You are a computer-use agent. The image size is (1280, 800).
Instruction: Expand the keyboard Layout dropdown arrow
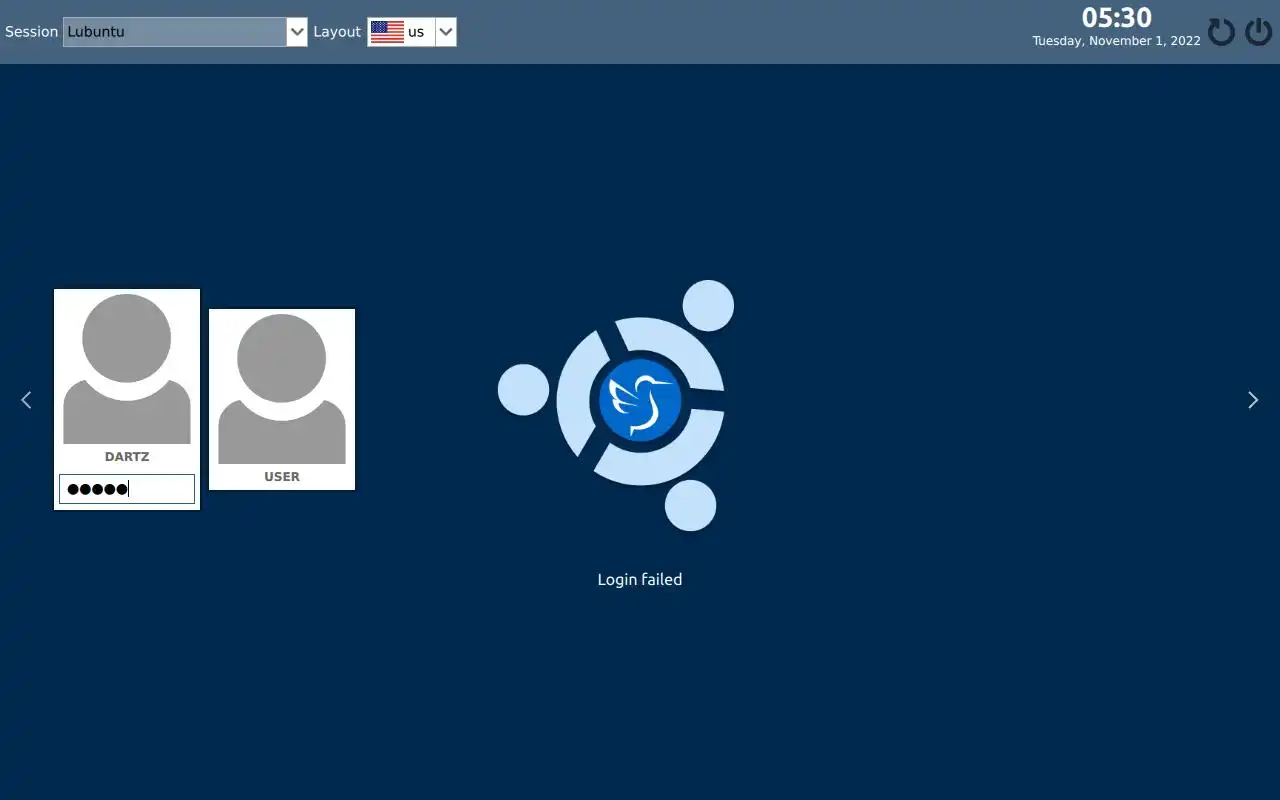[446, 32]
